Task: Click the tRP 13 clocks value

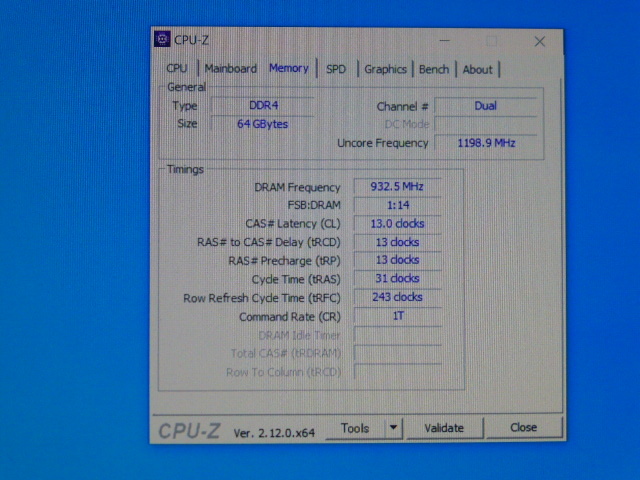Action: pyautogui.click(x=397, y=260)
